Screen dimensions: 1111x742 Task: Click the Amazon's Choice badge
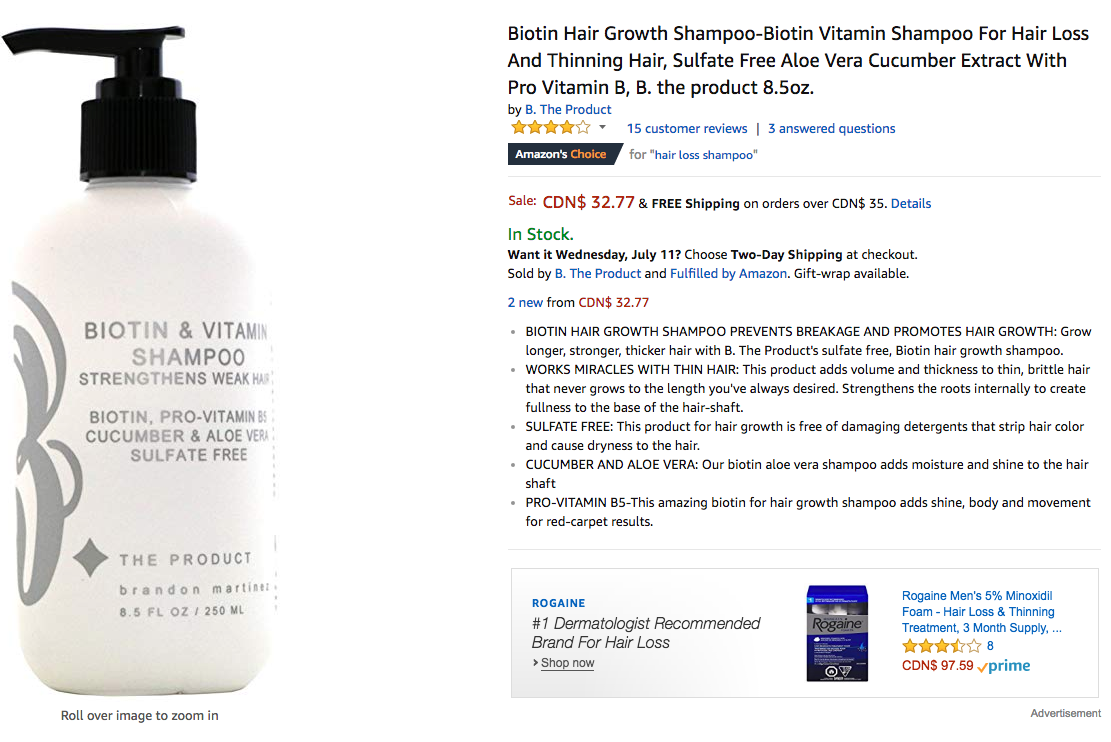[x=563, y=154]
